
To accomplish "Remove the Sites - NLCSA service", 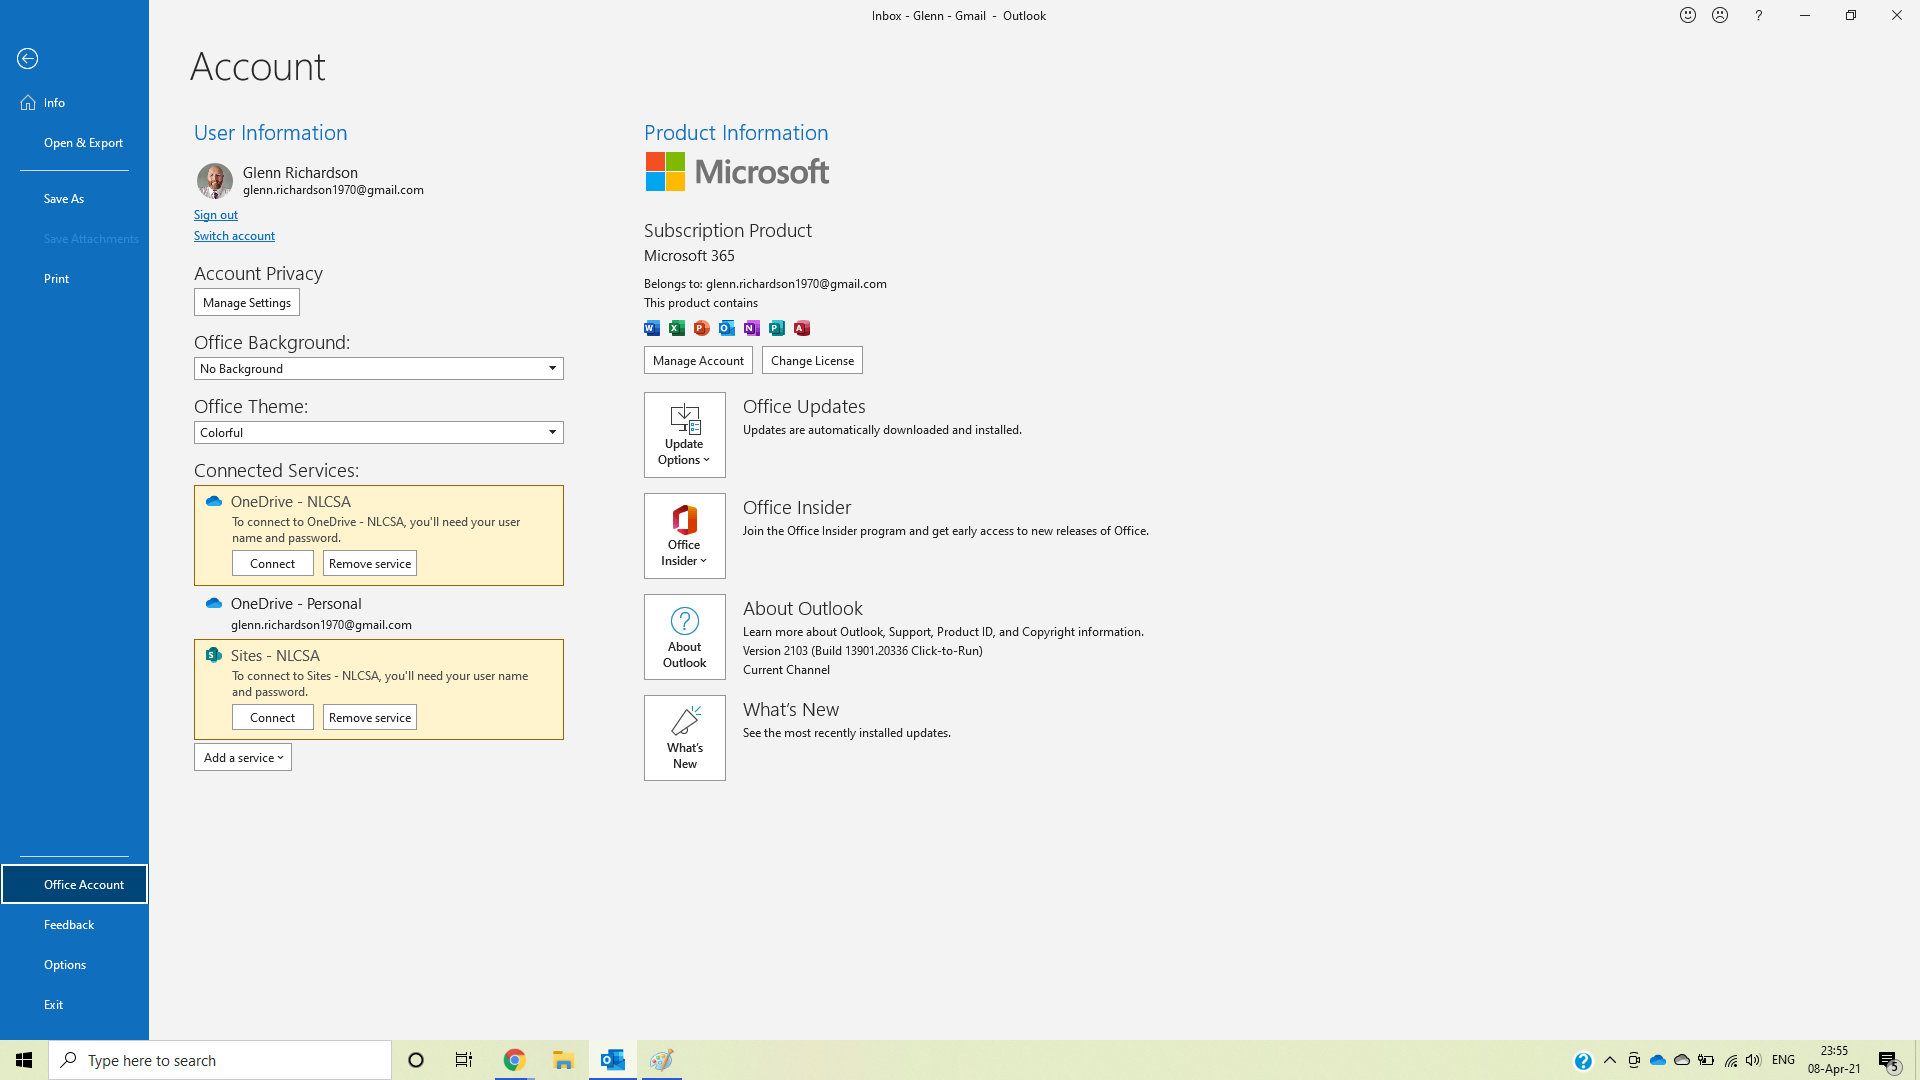I will (370, 718).
